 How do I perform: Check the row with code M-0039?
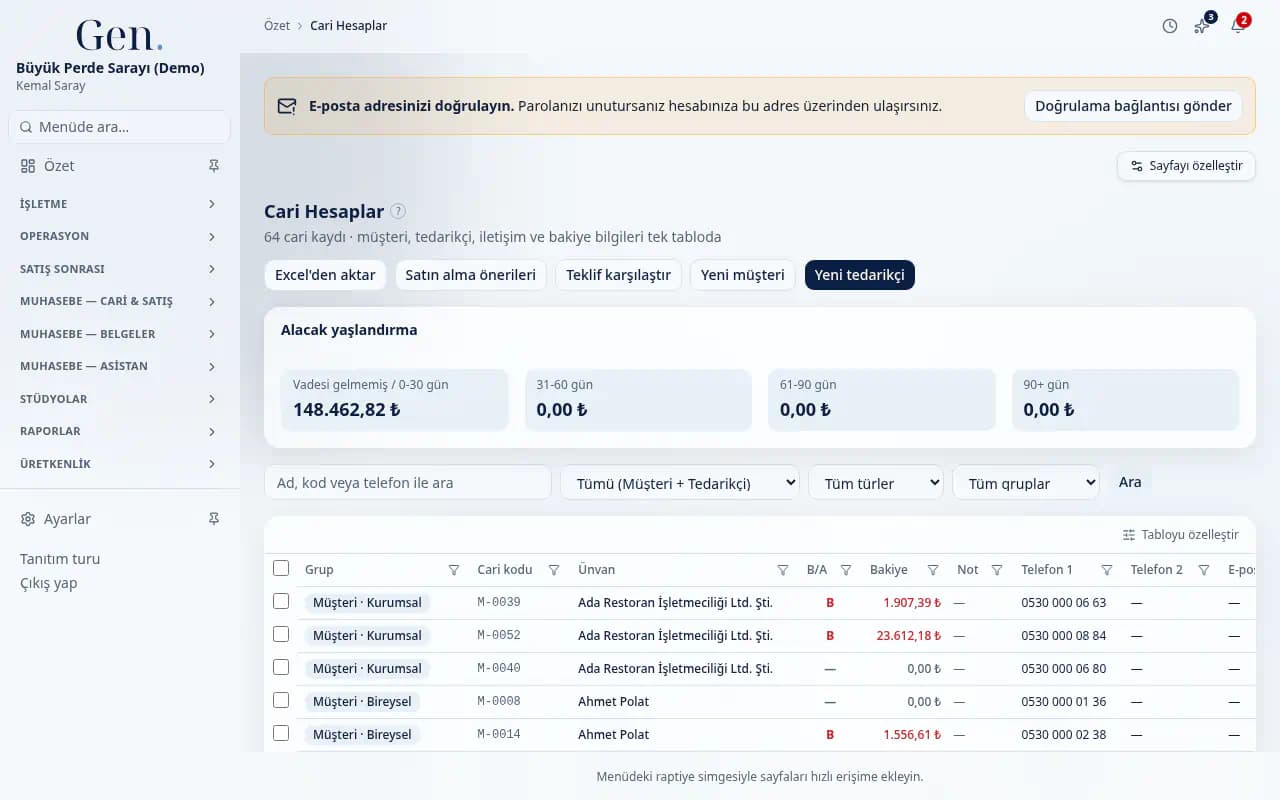(x=281, y=601)
